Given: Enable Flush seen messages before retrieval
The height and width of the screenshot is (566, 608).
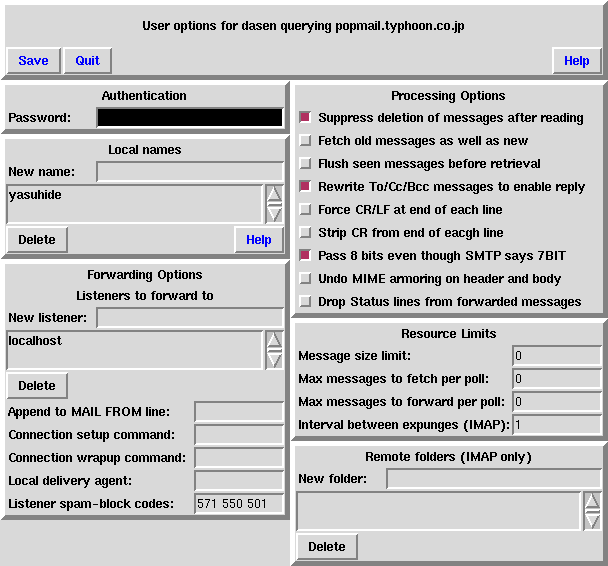Looking at the screenshot, I should [x=305, y=163].
